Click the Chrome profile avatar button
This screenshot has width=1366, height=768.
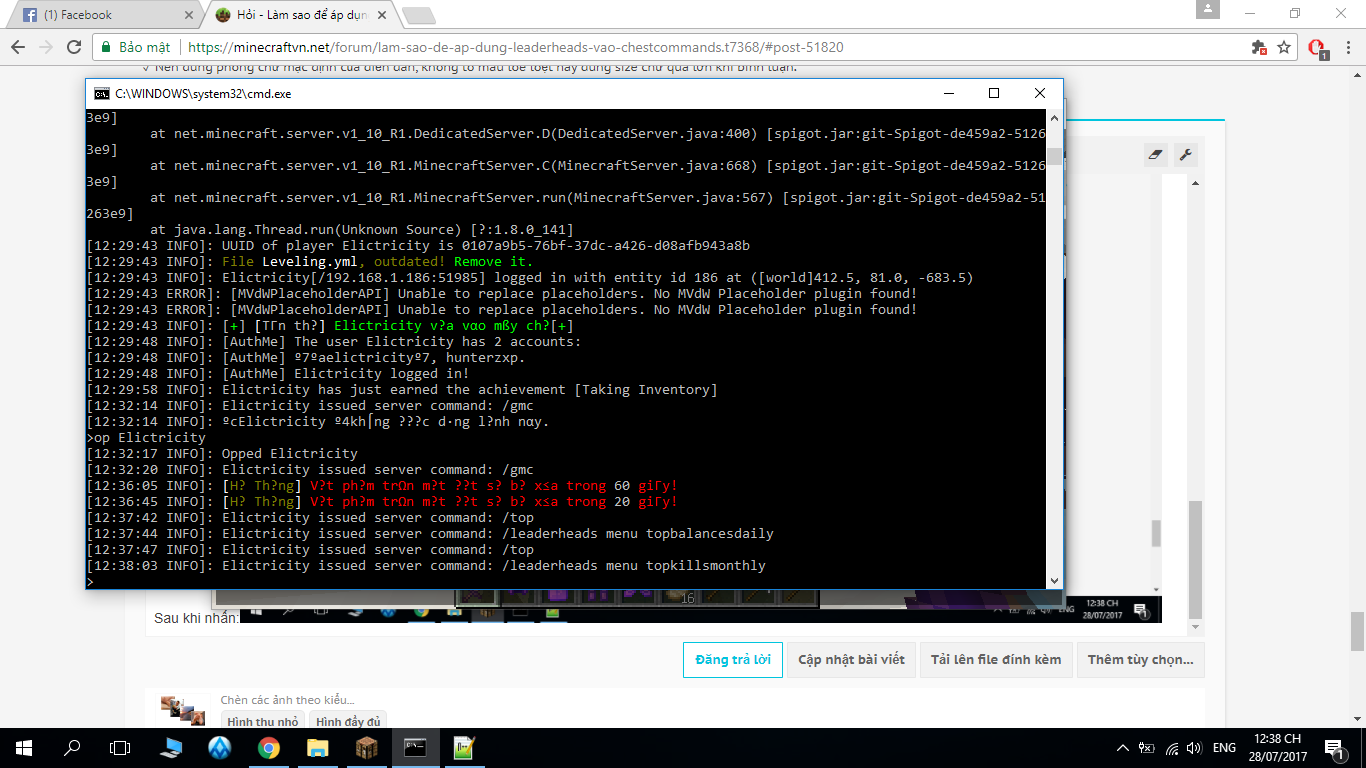click(1208, 9)
